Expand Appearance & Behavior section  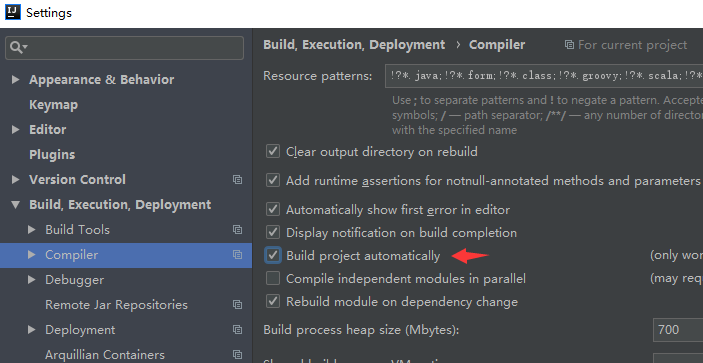15,79
